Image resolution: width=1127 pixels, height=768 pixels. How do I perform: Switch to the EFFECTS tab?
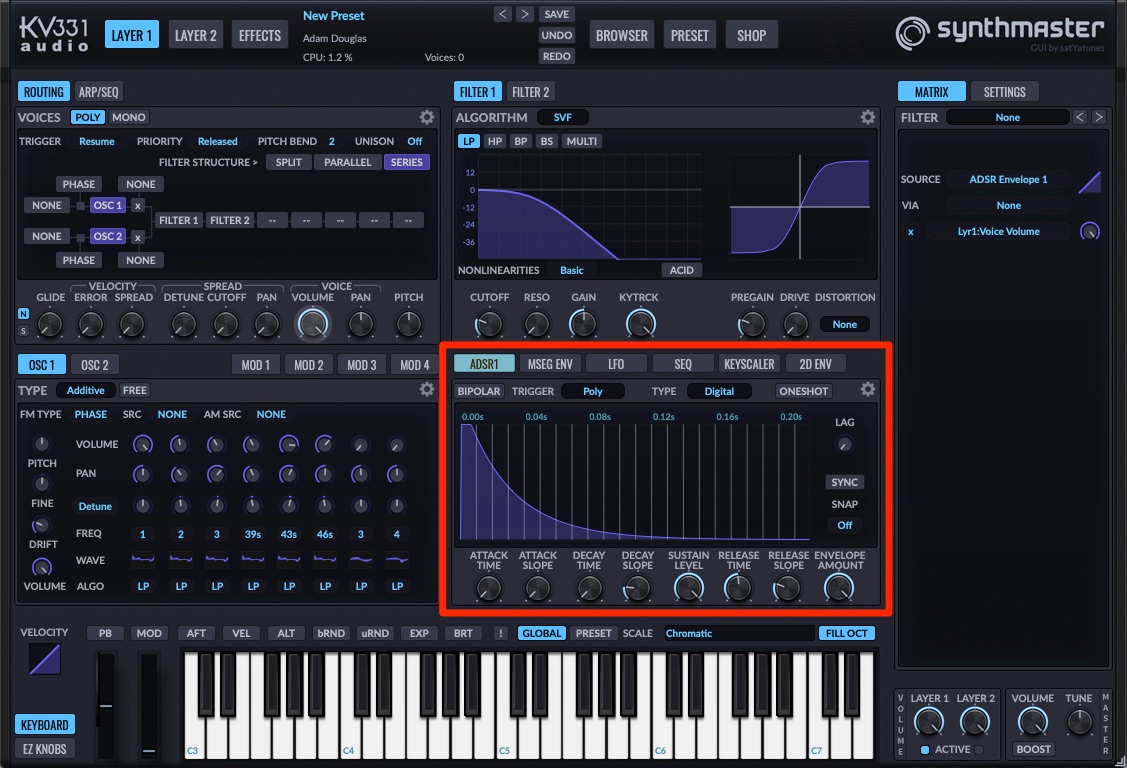259,35
